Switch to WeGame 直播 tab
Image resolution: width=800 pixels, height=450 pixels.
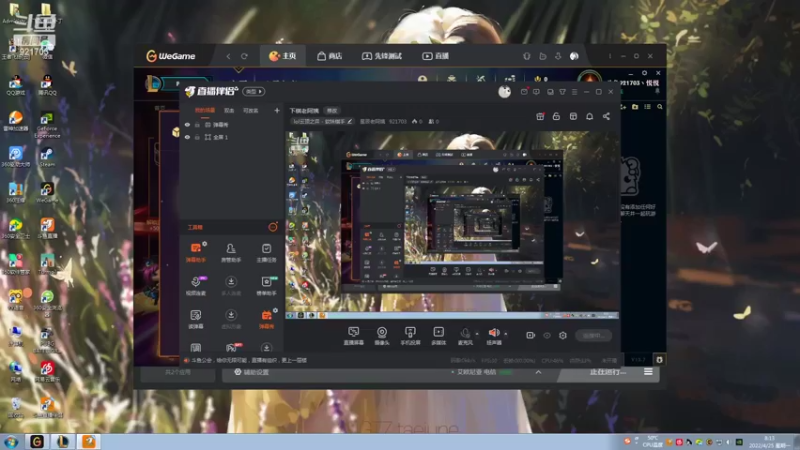[x=436, y=56]
